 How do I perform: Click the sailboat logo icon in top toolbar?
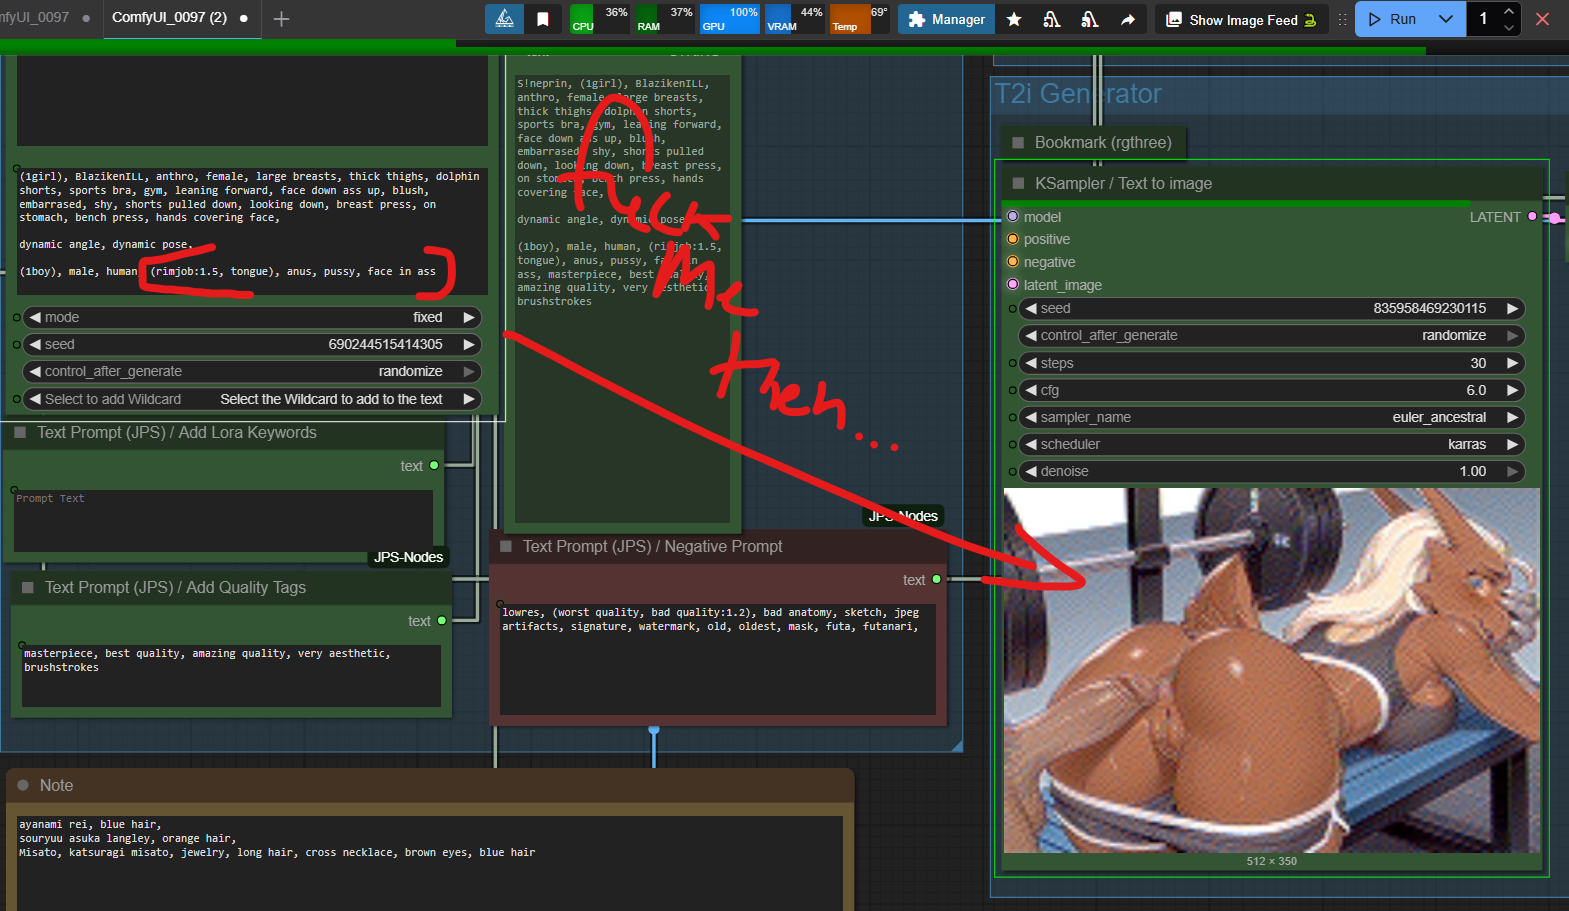coord(504,19)
